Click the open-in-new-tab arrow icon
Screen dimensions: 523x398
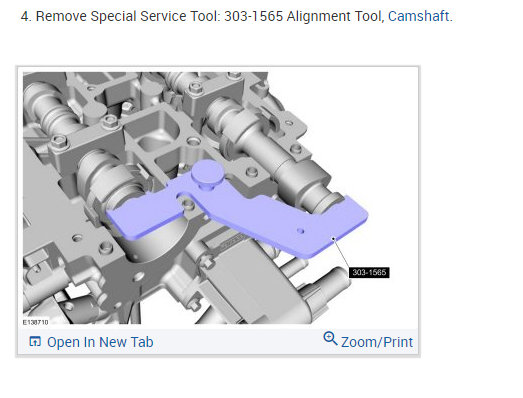35,342
